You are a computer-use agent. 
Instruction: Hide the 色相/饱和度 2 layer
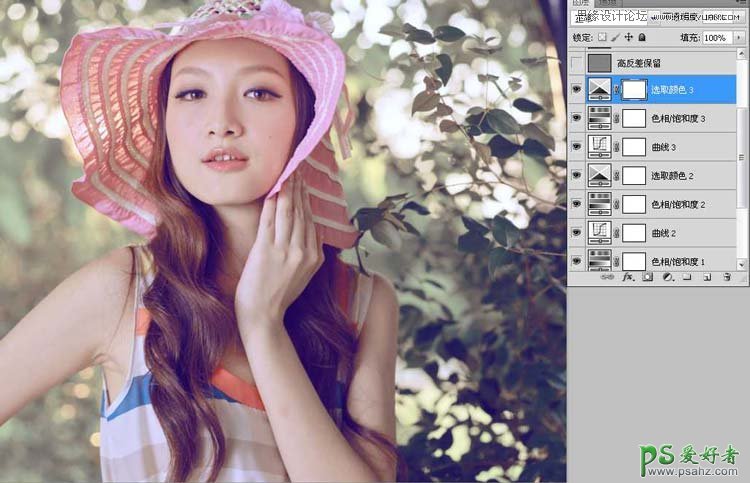pyautogui.click(x=576, y=204)
